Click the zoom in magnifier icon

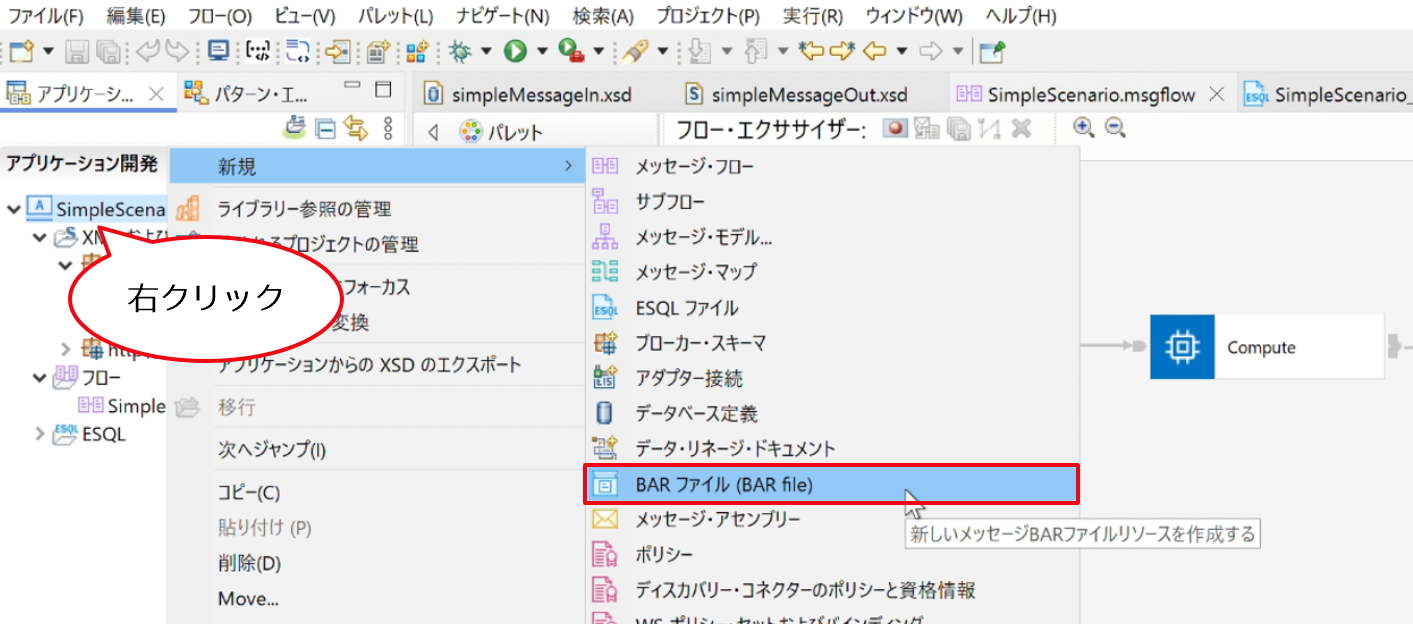point(1084,127)
